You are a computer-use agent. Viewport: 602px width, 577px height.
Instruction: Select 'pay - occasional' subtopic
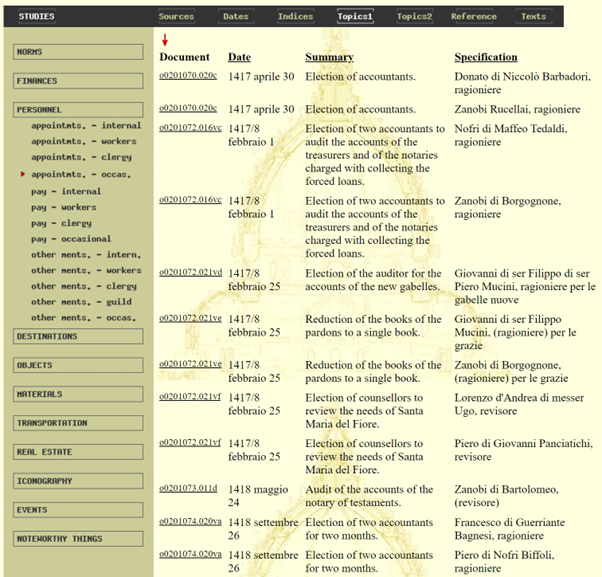(71, 239)
